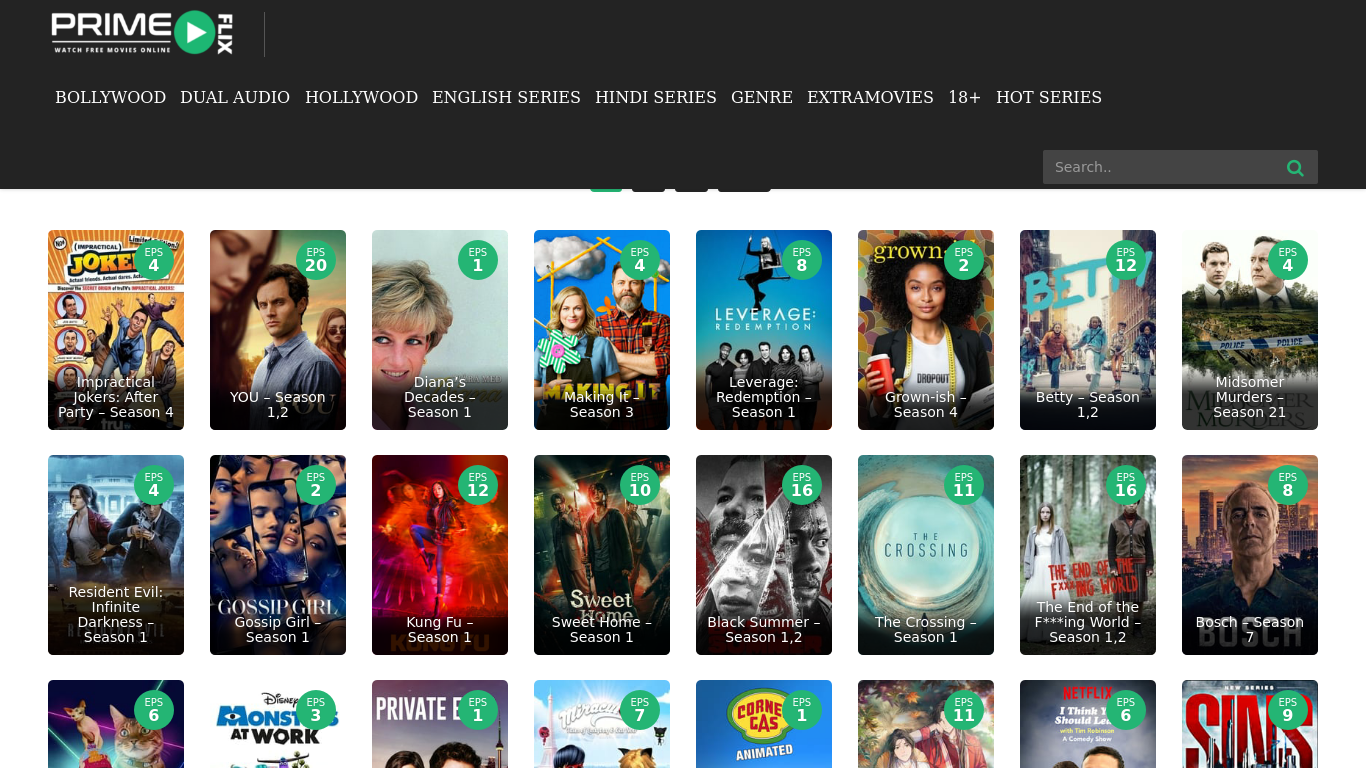Open the HOT SERIES dropdown
The image size is (1366, 768).
coord(1048,97)
